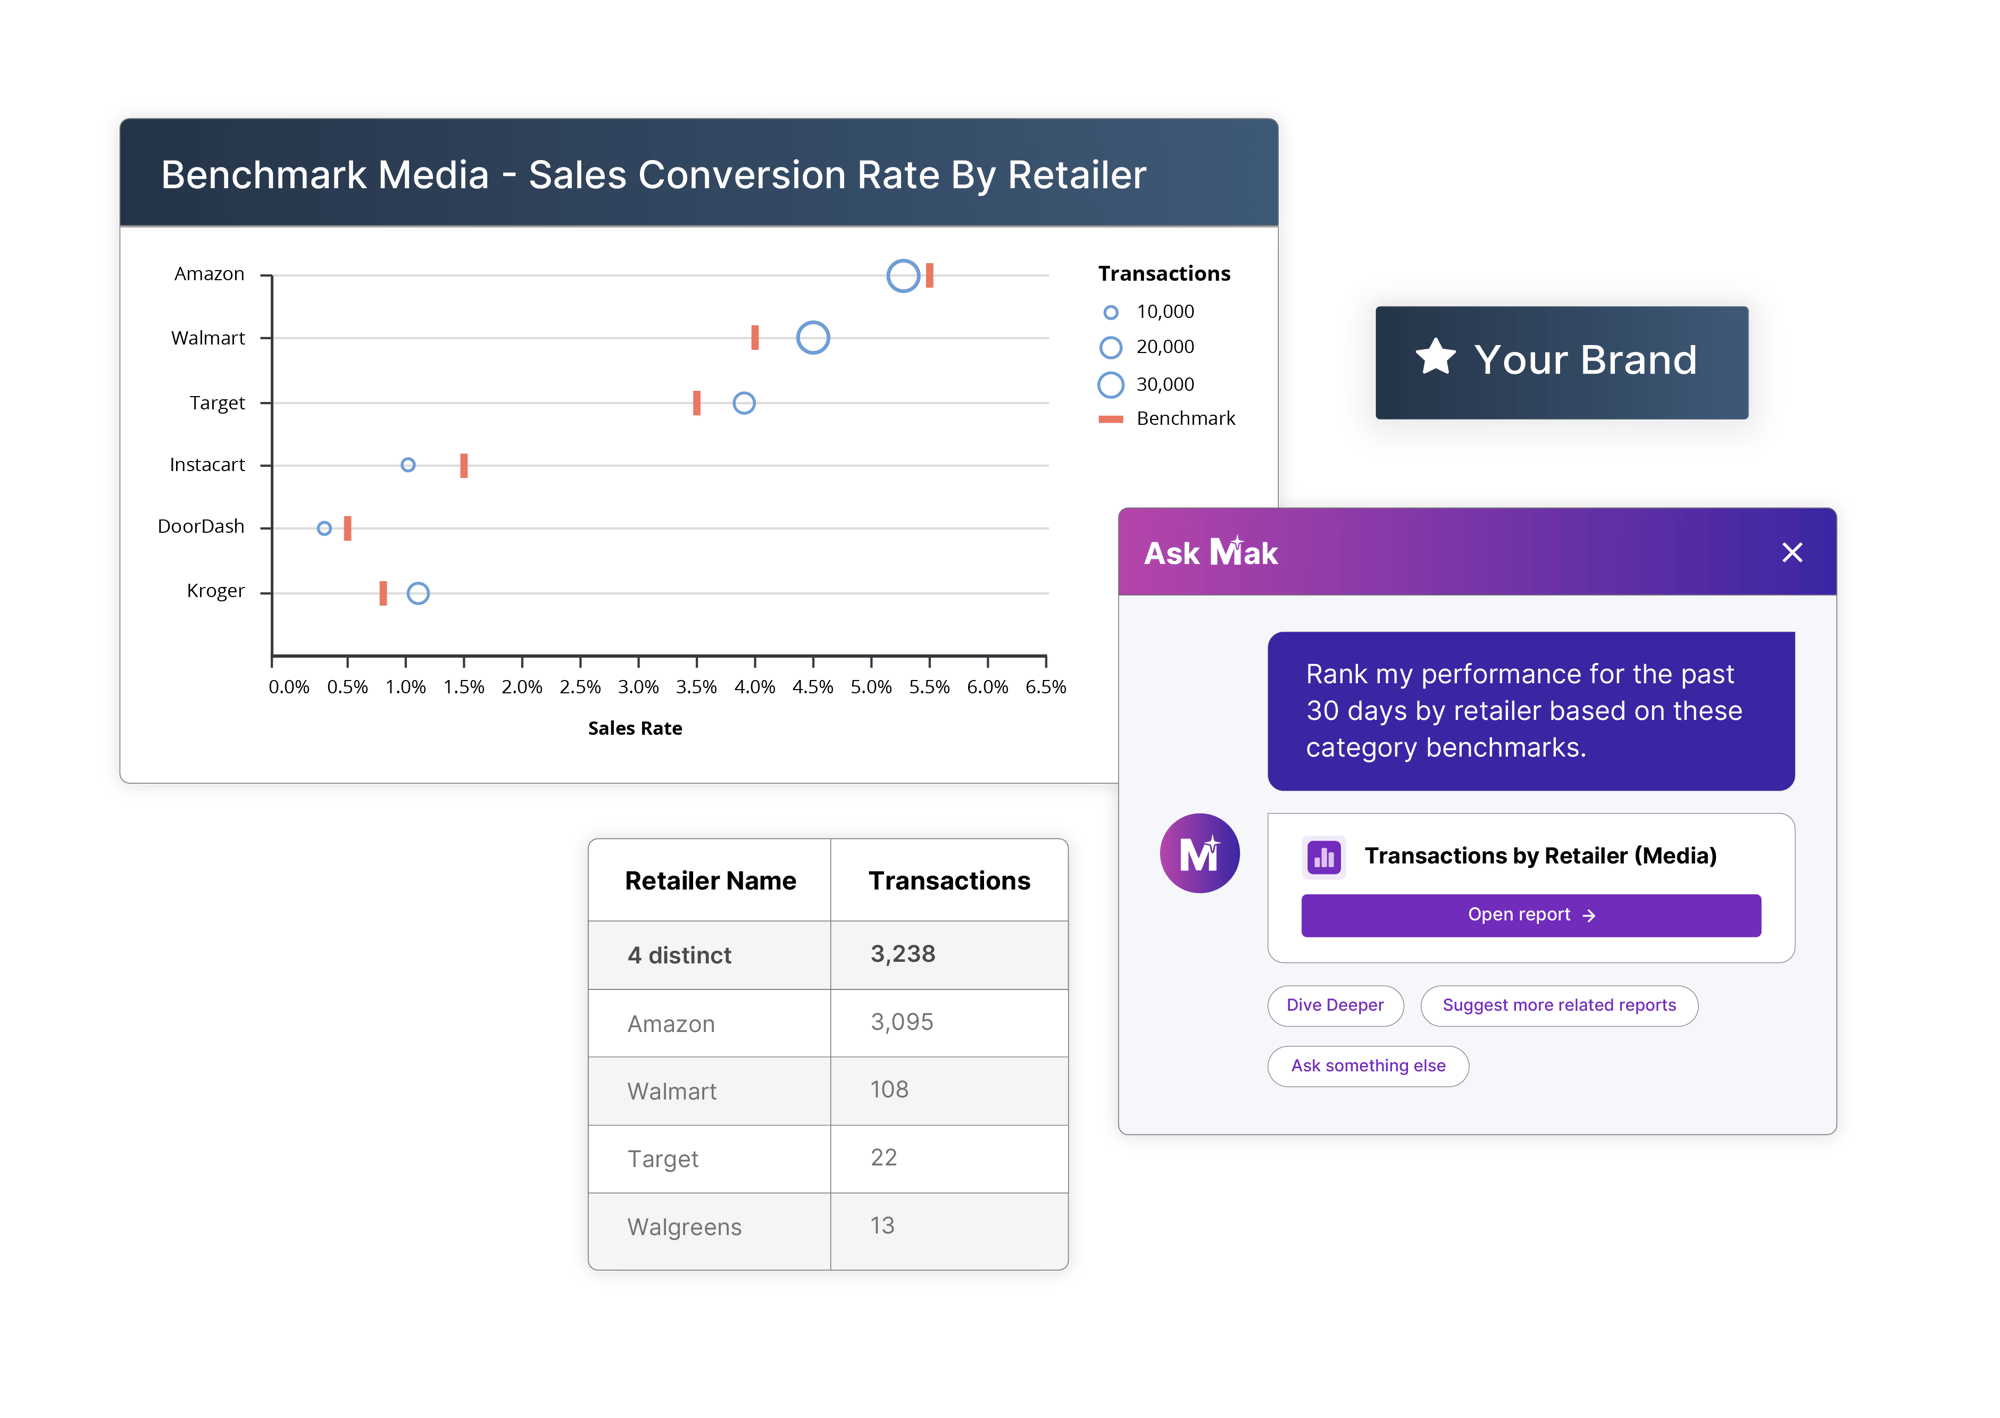Click the Your Brand badge text
Screen dimensions: 2000x1418
click(1585, 360)
